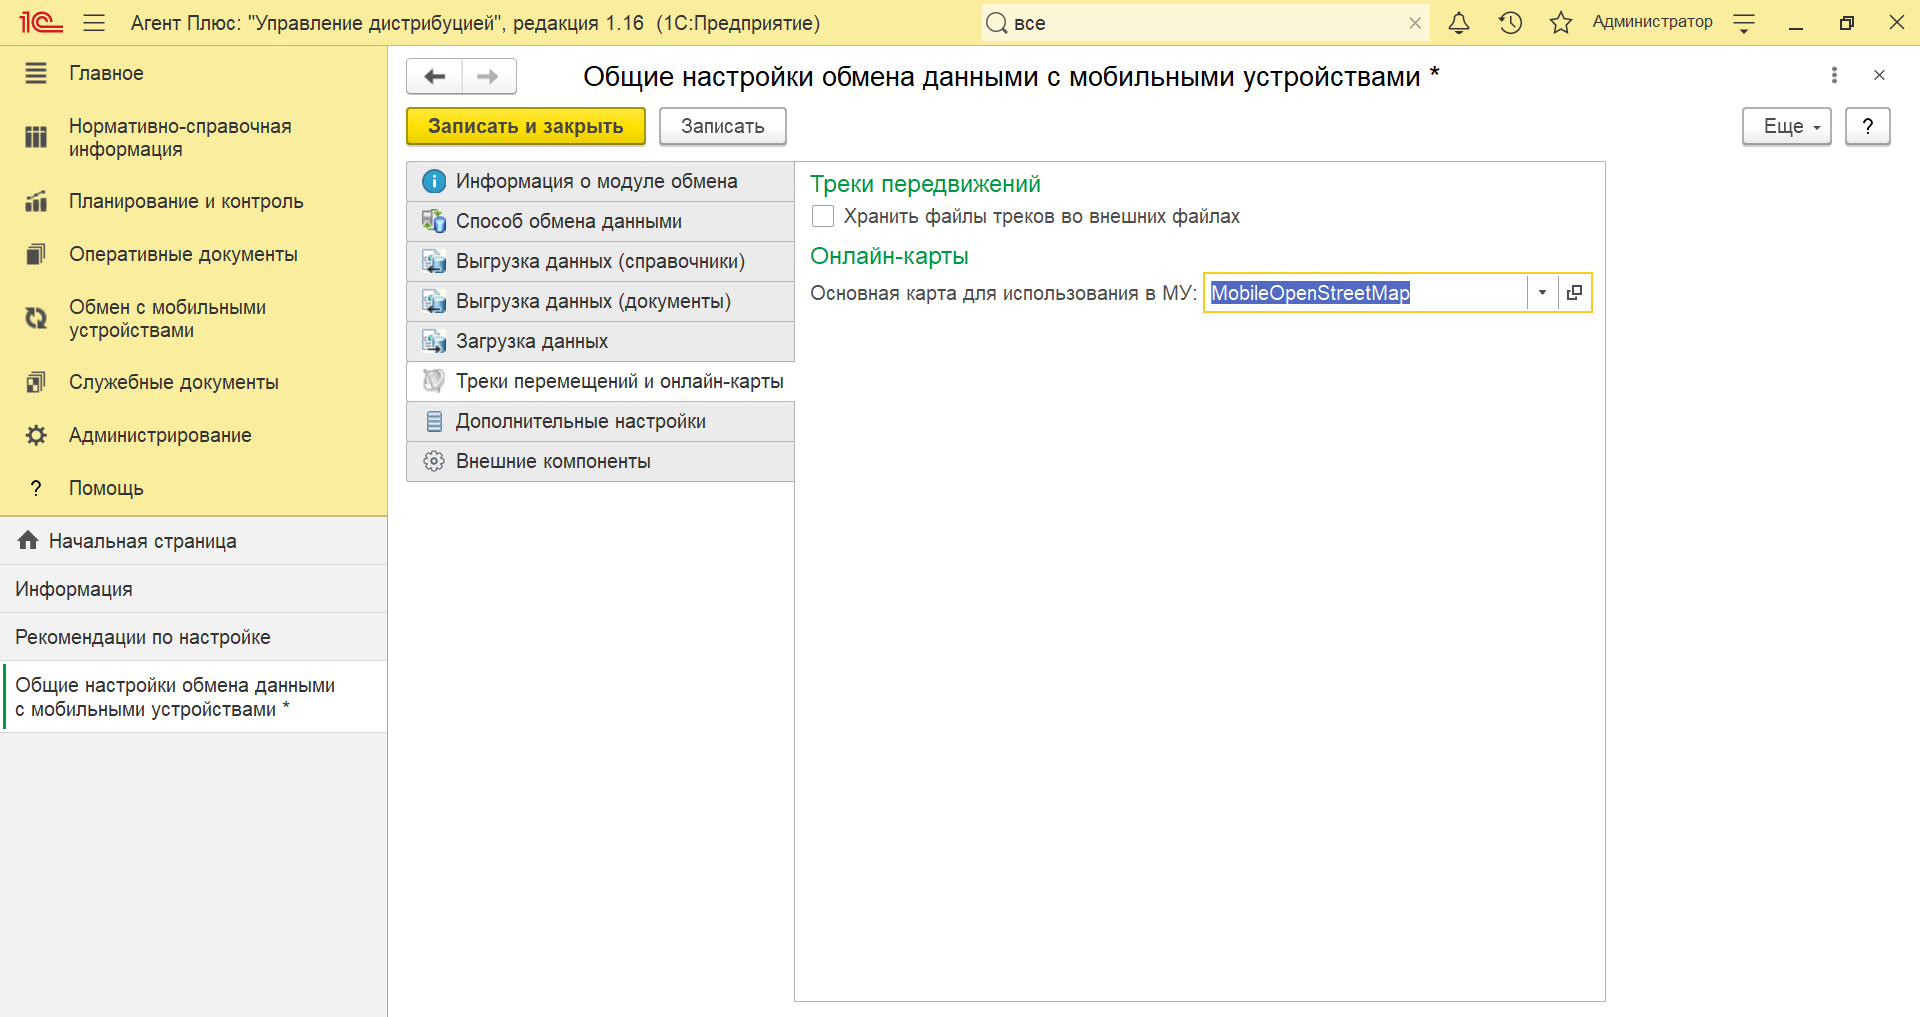Open the Еще dropdown menu
This screenshot has width=1920, height=1017.
coord(1786,127)
